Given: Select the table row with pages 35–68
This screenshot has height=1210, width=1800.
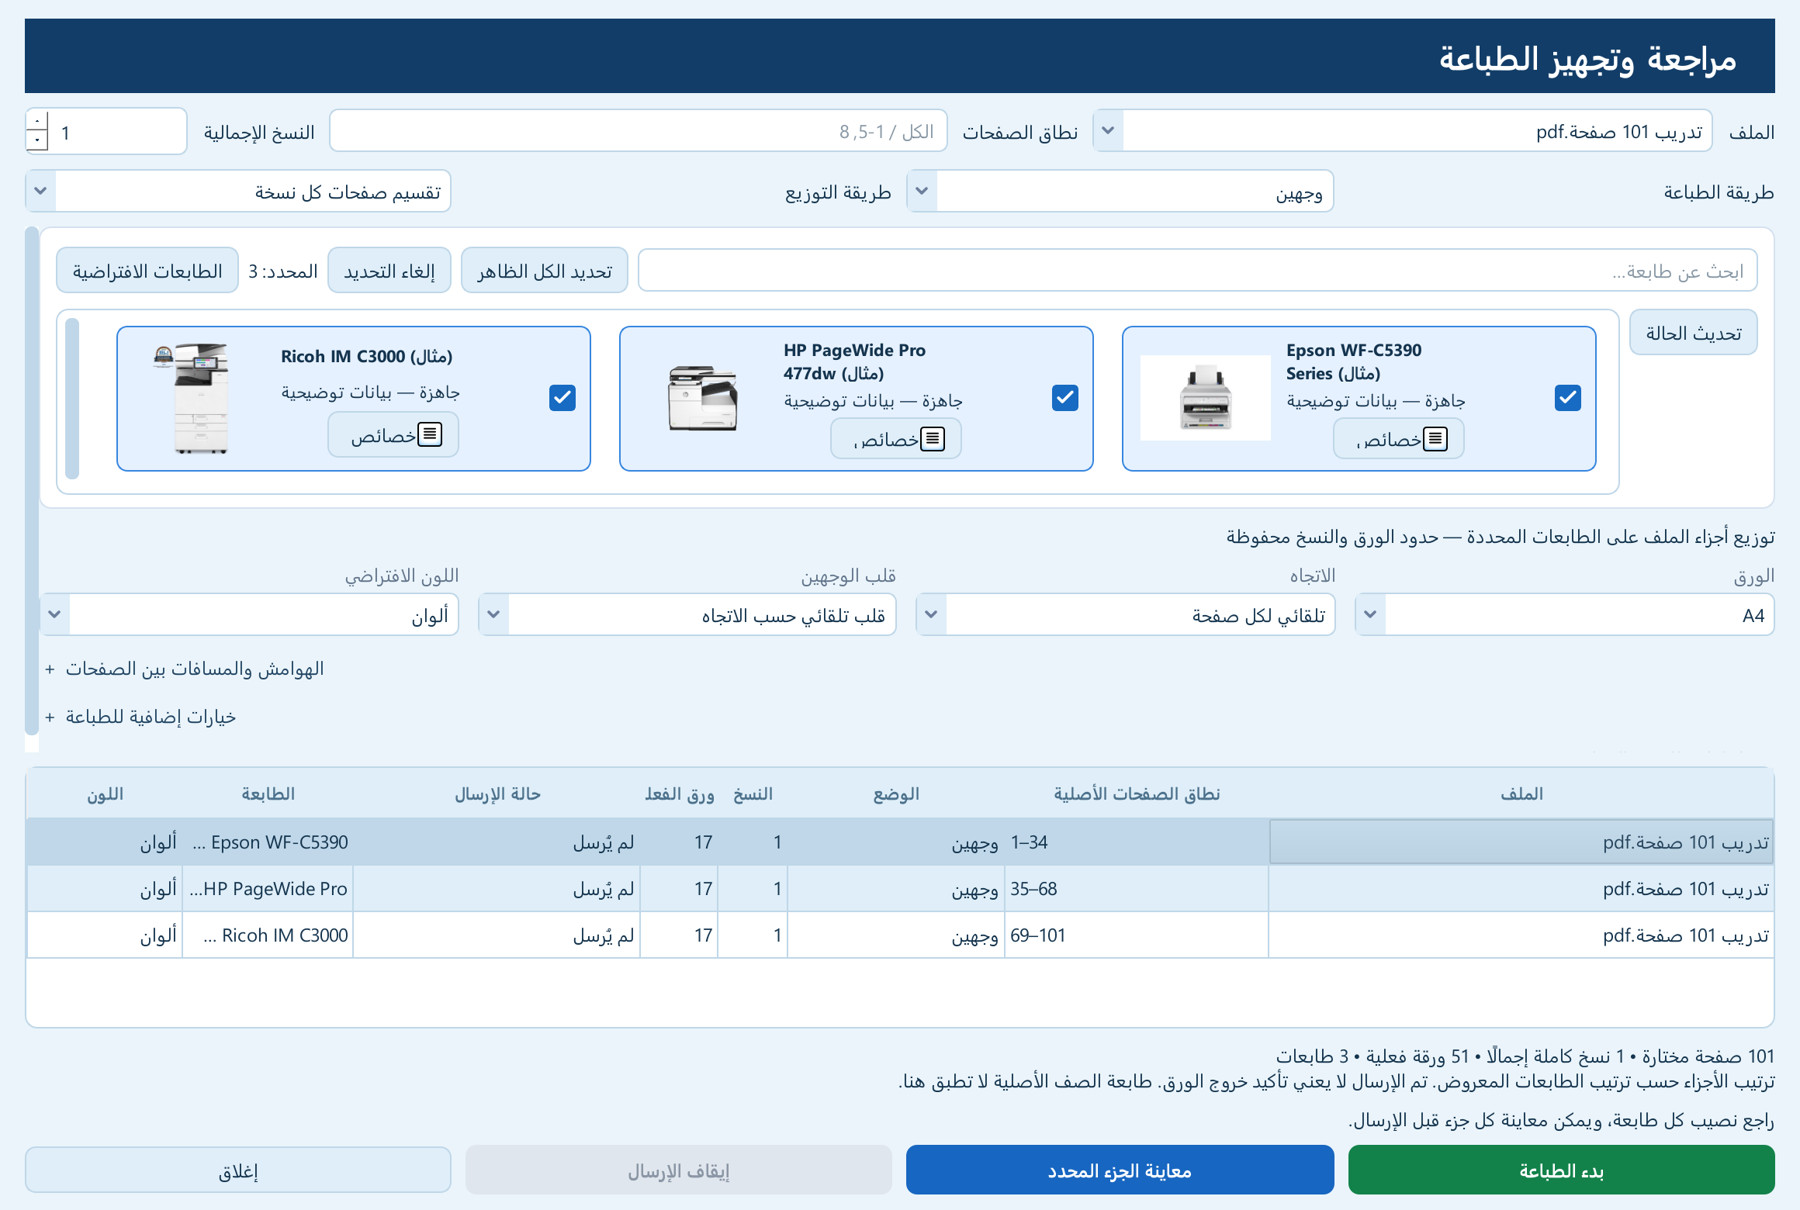Looking at the screenshot, I should [x=900, y=888].
